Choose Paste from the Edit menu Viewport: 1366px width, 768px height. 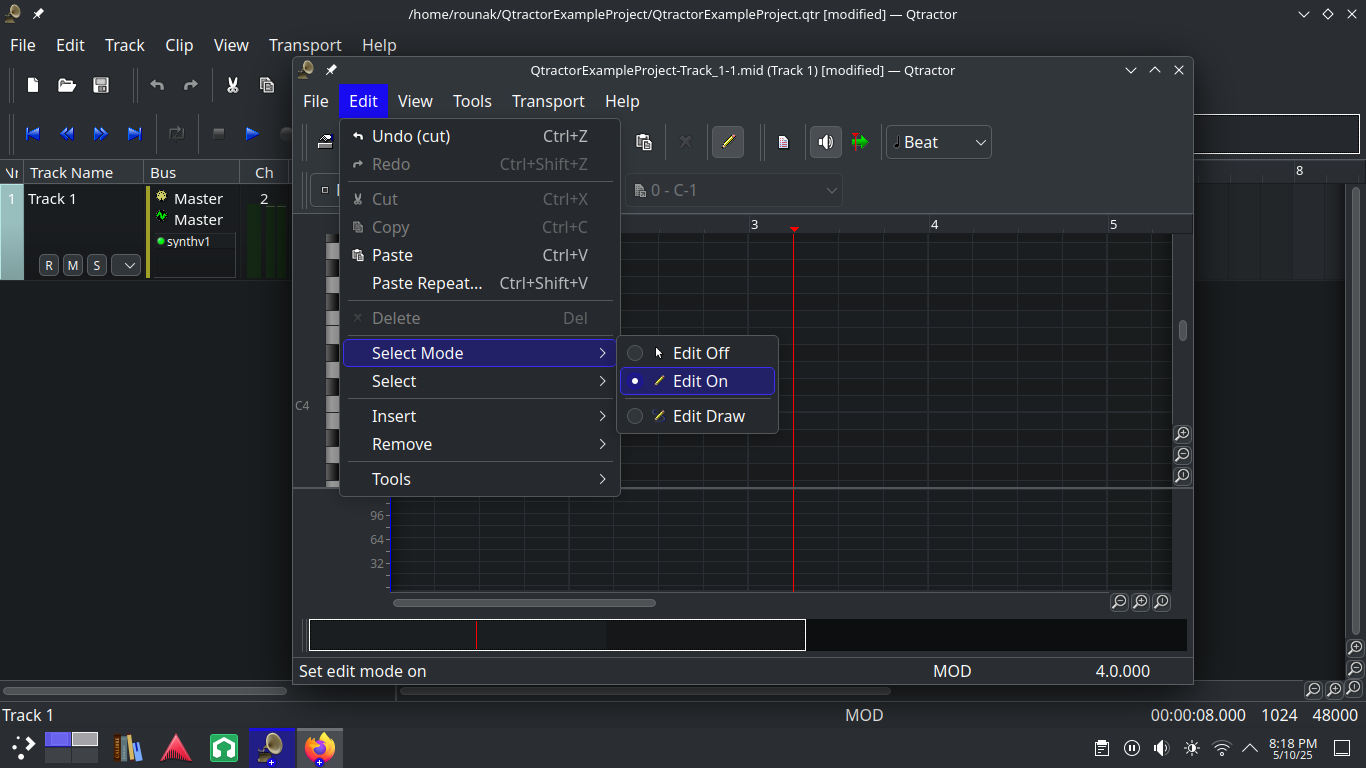pyautogui.click(x=480, y=255)
